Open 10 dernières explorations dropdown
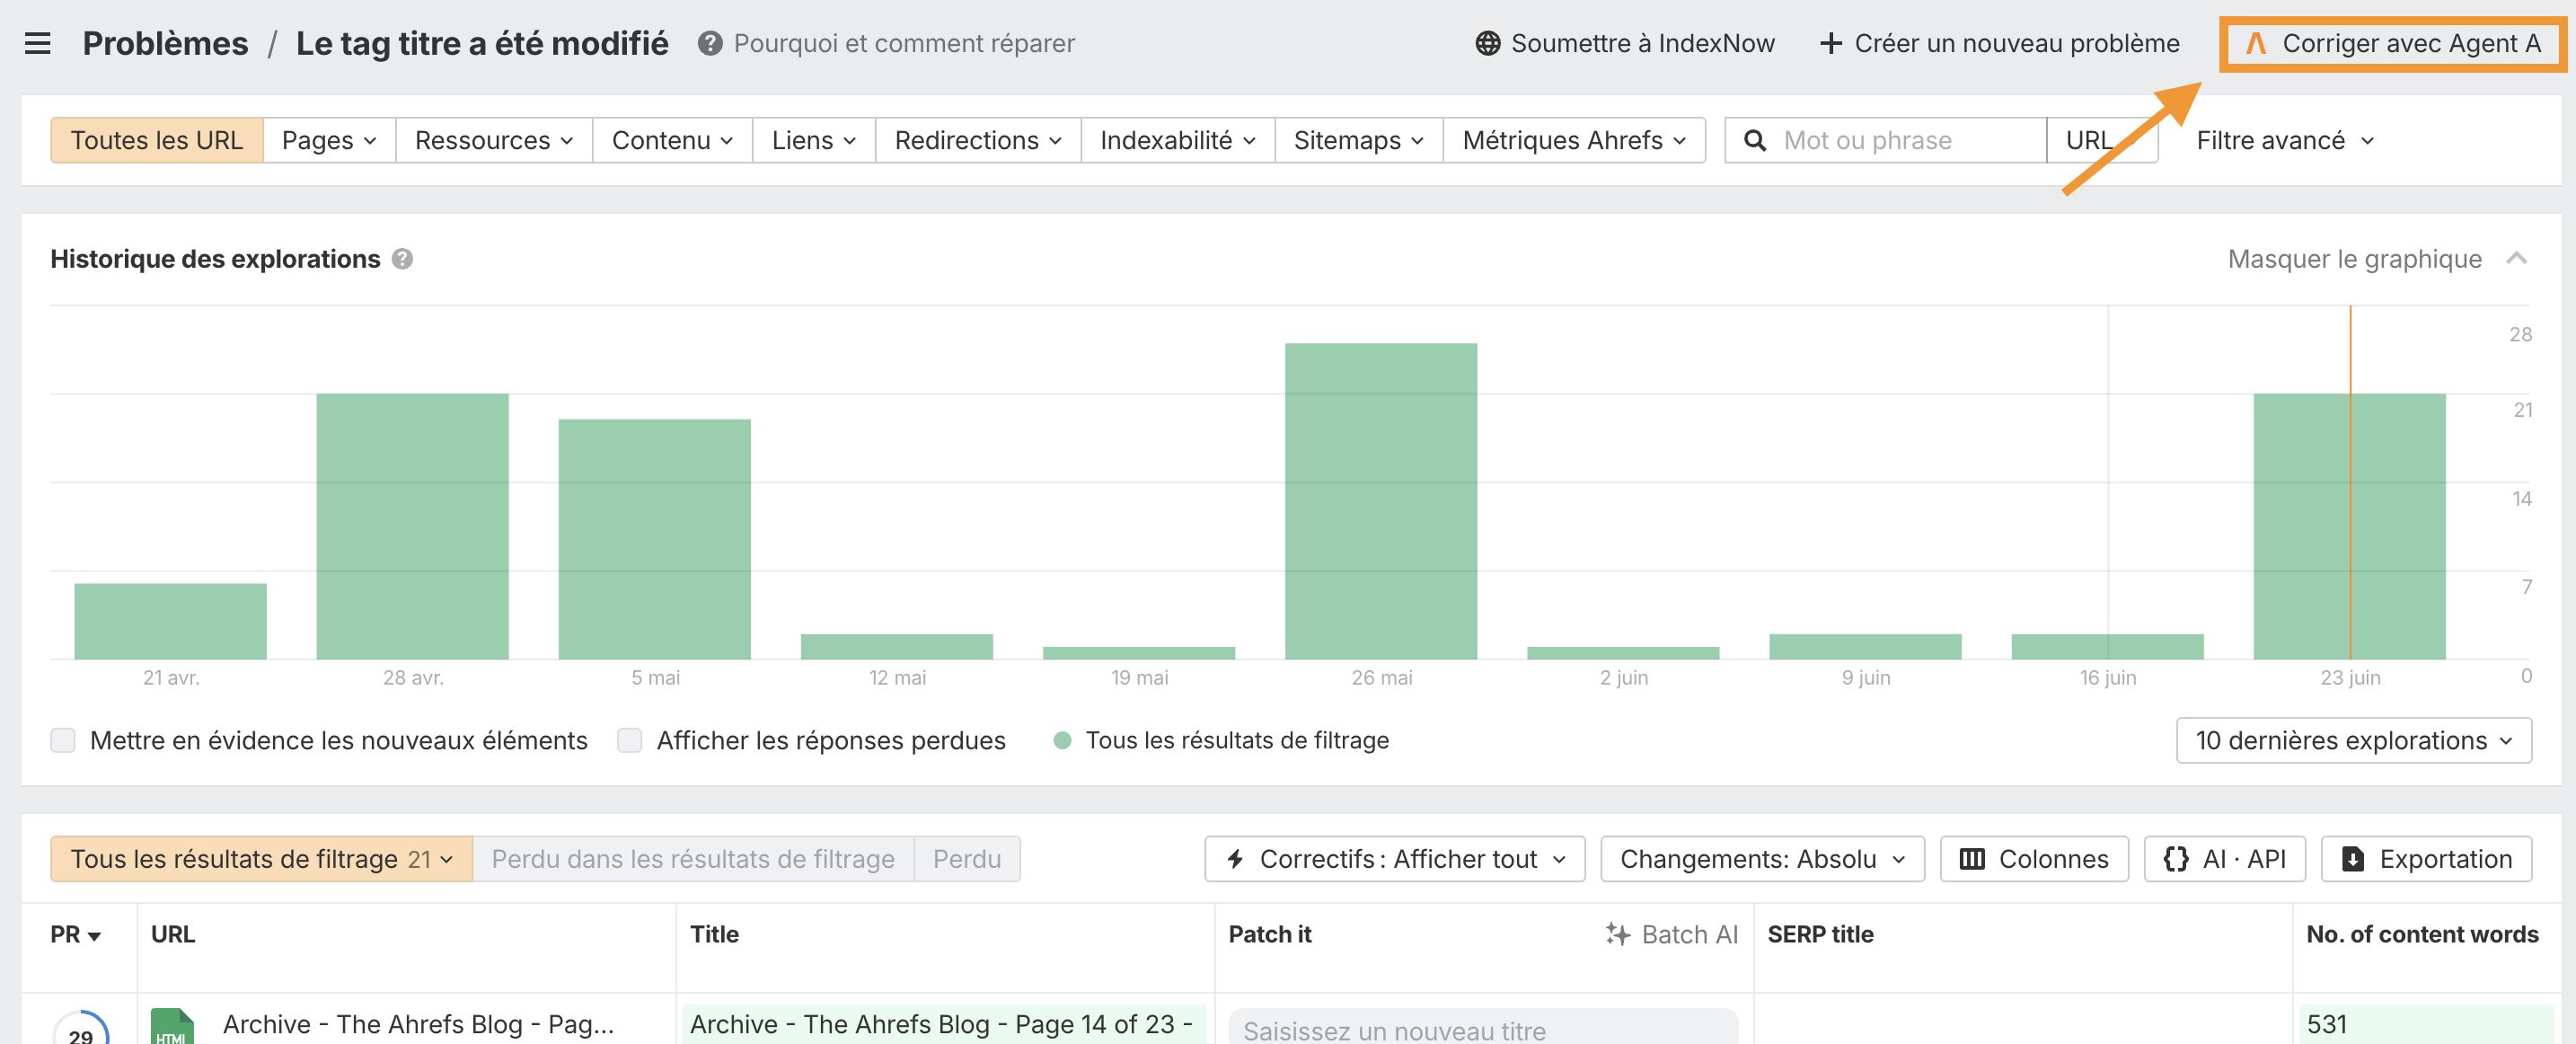This screenshot has width=2576, height=1044. 2354,740
